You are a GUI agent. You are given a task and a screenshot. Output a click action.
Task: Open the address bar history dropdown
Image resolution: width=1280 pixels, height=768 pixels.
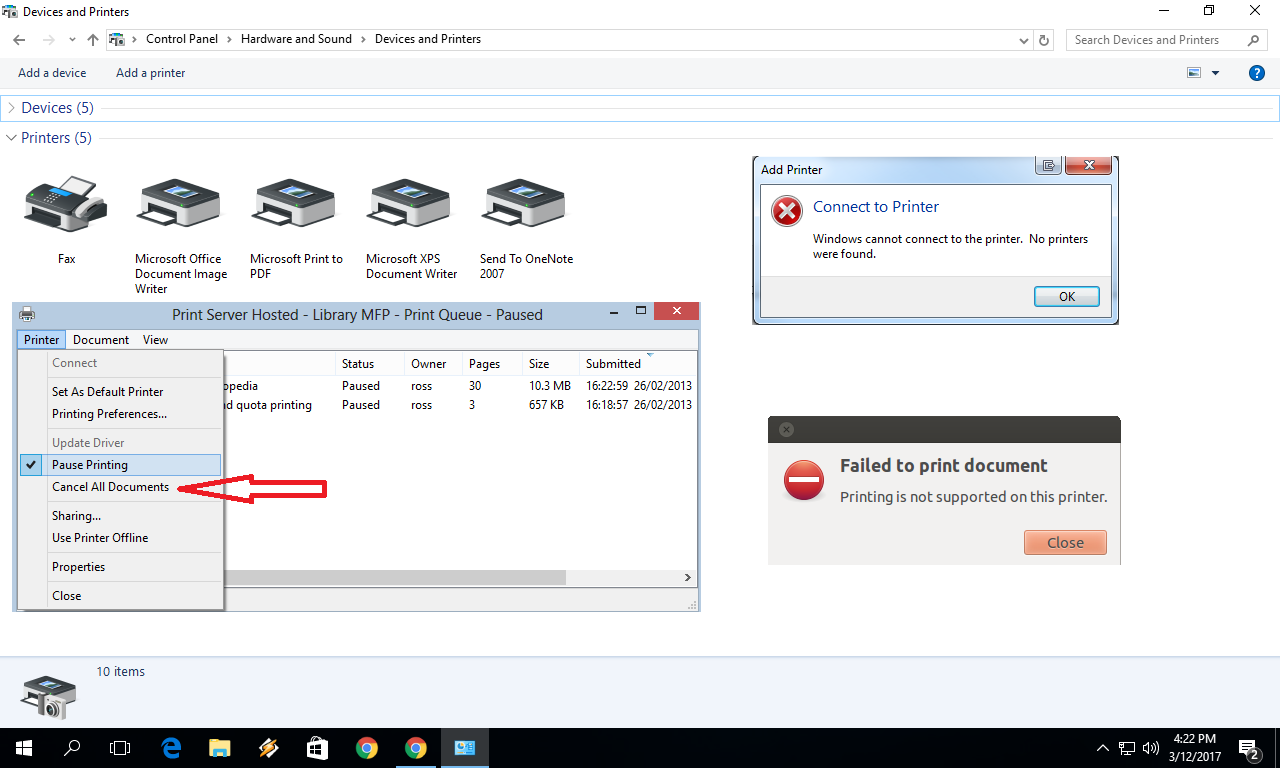(x=1024, y=40)
